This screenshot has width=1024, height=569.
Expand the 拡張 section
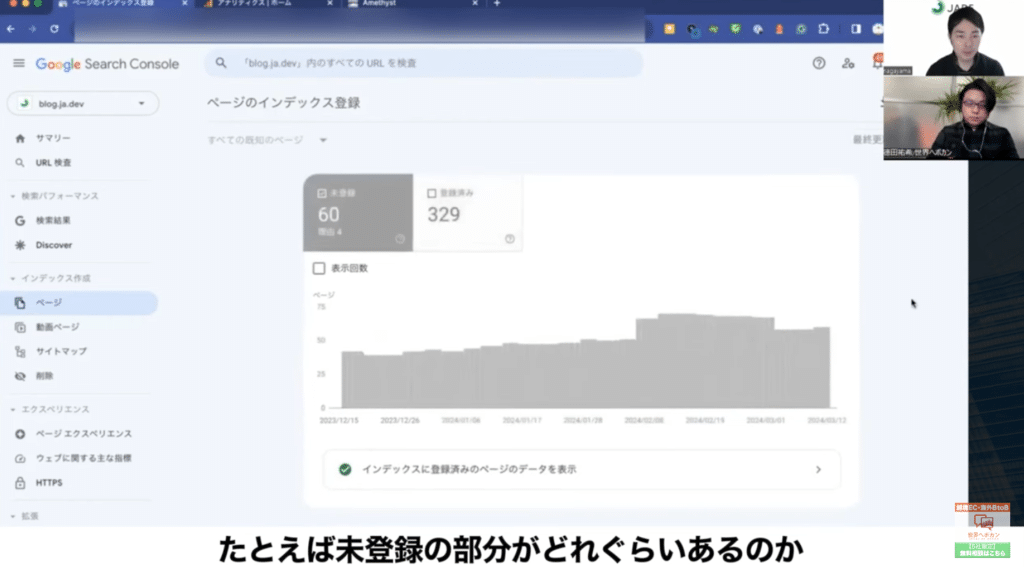click(25, 516)
